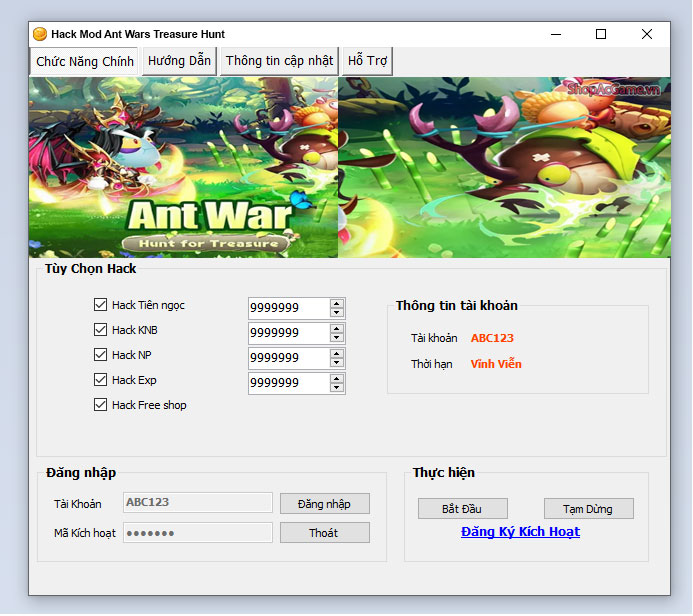Increase the Hack Tiên ngọc value with up arrow

337,303
